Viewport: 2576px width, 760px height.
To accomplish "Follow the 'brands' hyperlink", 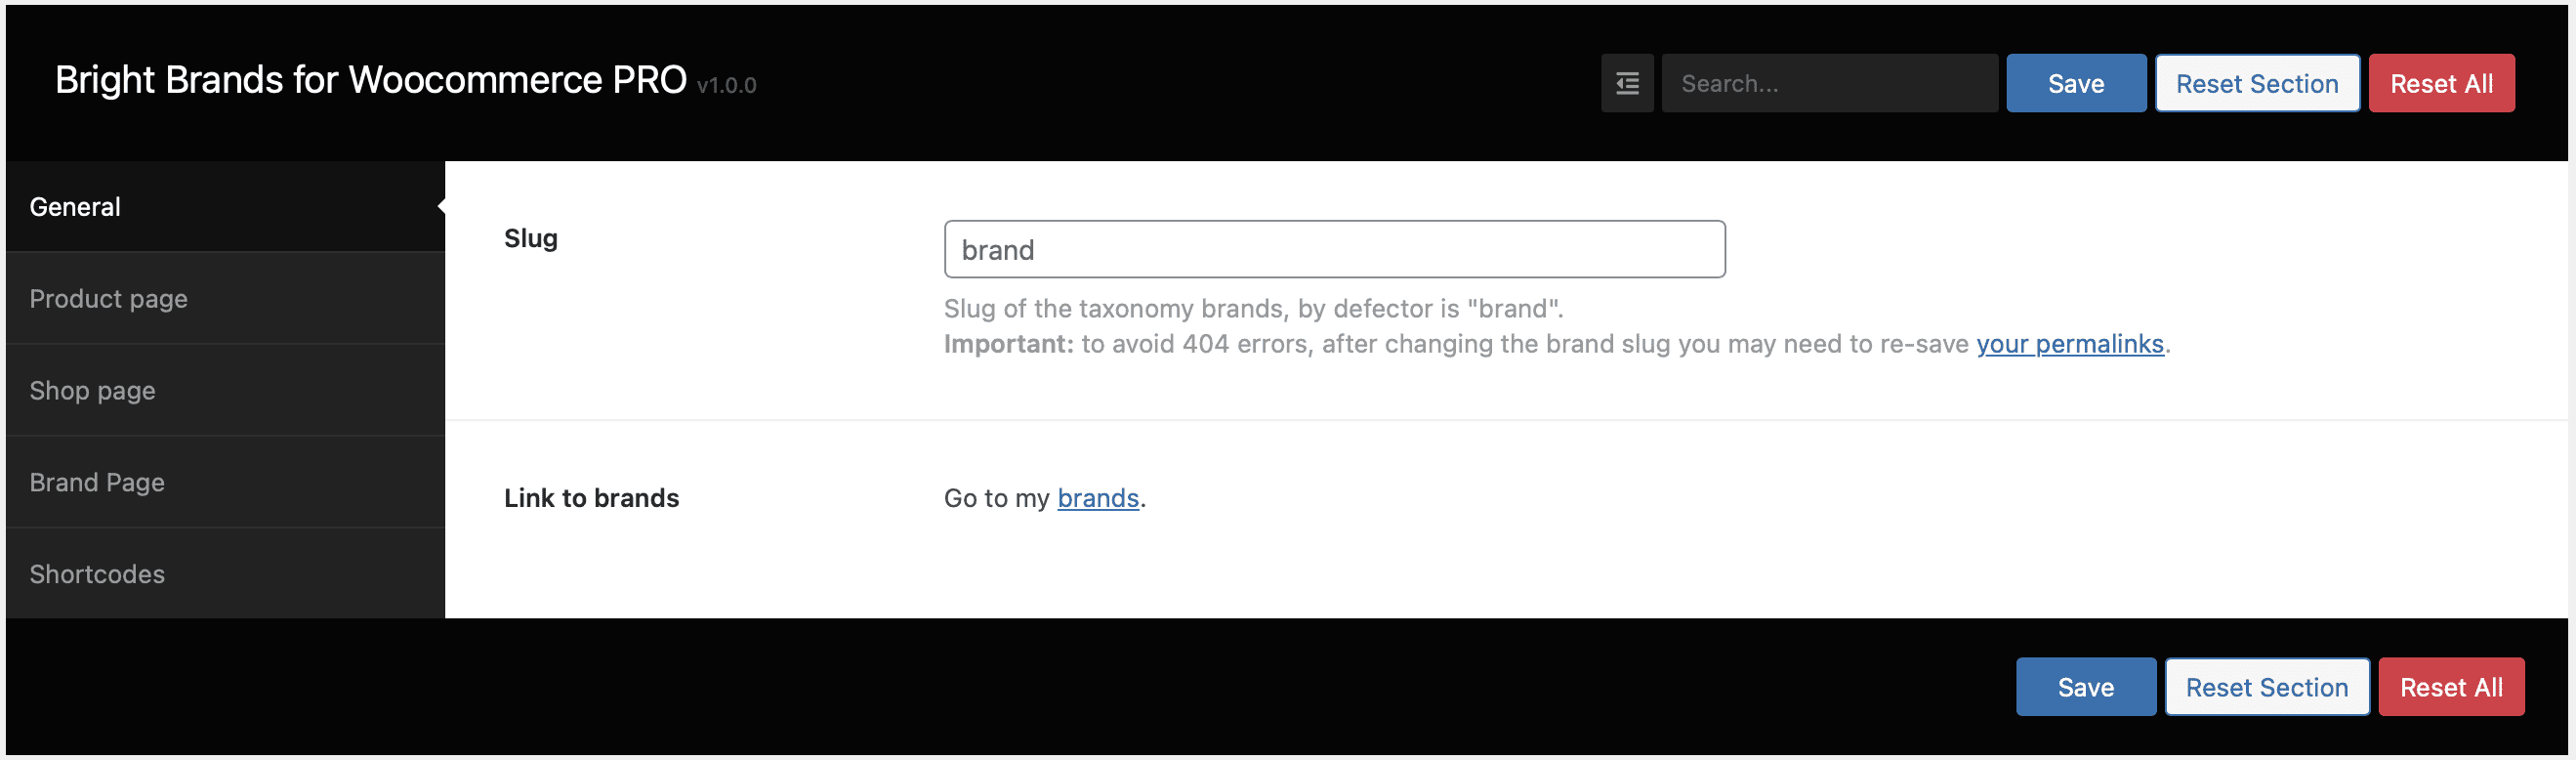I will pos(1097,498).
